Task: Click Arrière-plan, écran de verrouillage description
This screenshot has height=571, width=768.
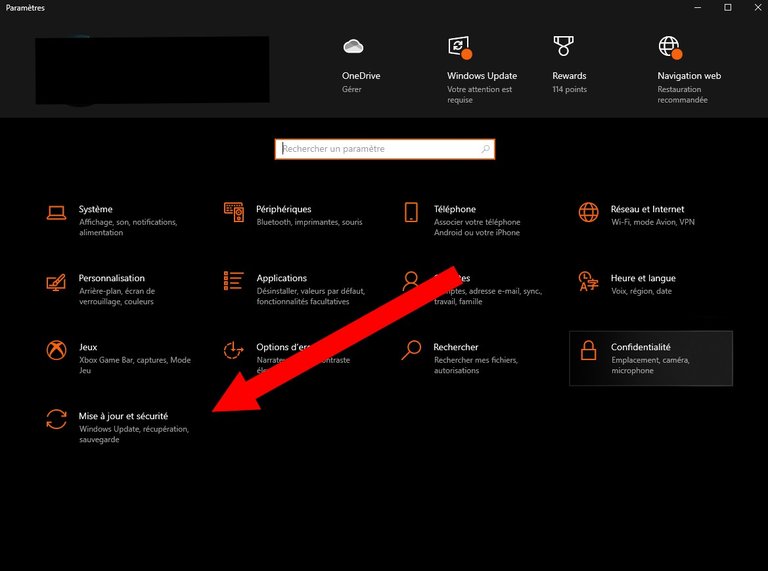Action: coord(117,296)
